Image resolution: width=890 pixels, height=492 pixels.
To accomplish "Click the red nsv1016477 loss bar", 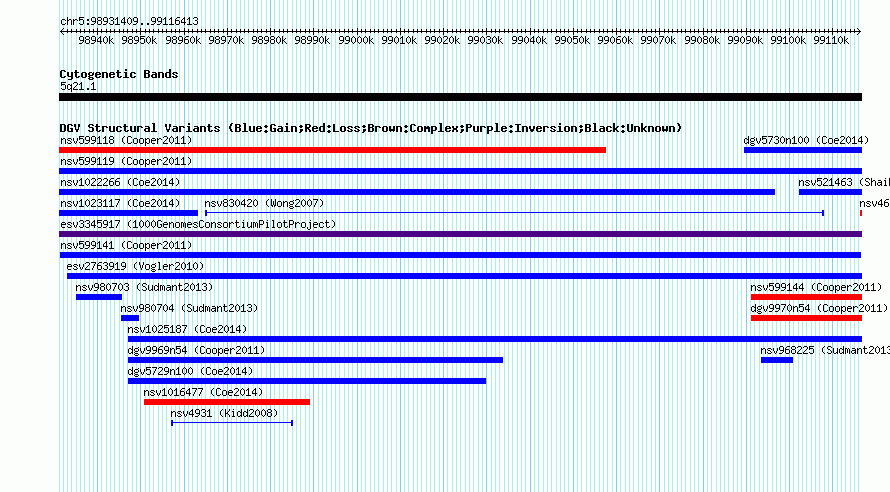I will (226, 402).
